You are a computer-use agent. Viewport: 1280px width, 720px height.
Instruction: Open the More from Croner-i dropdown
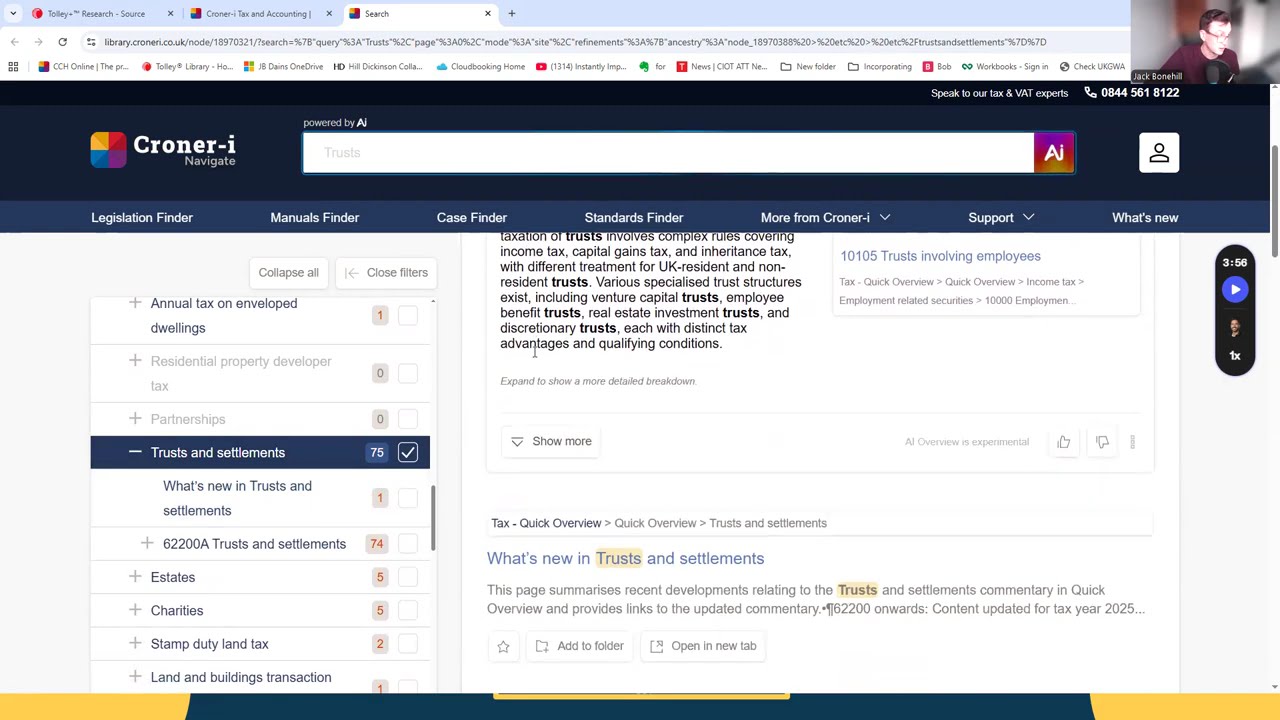click(x=825, y=218)
